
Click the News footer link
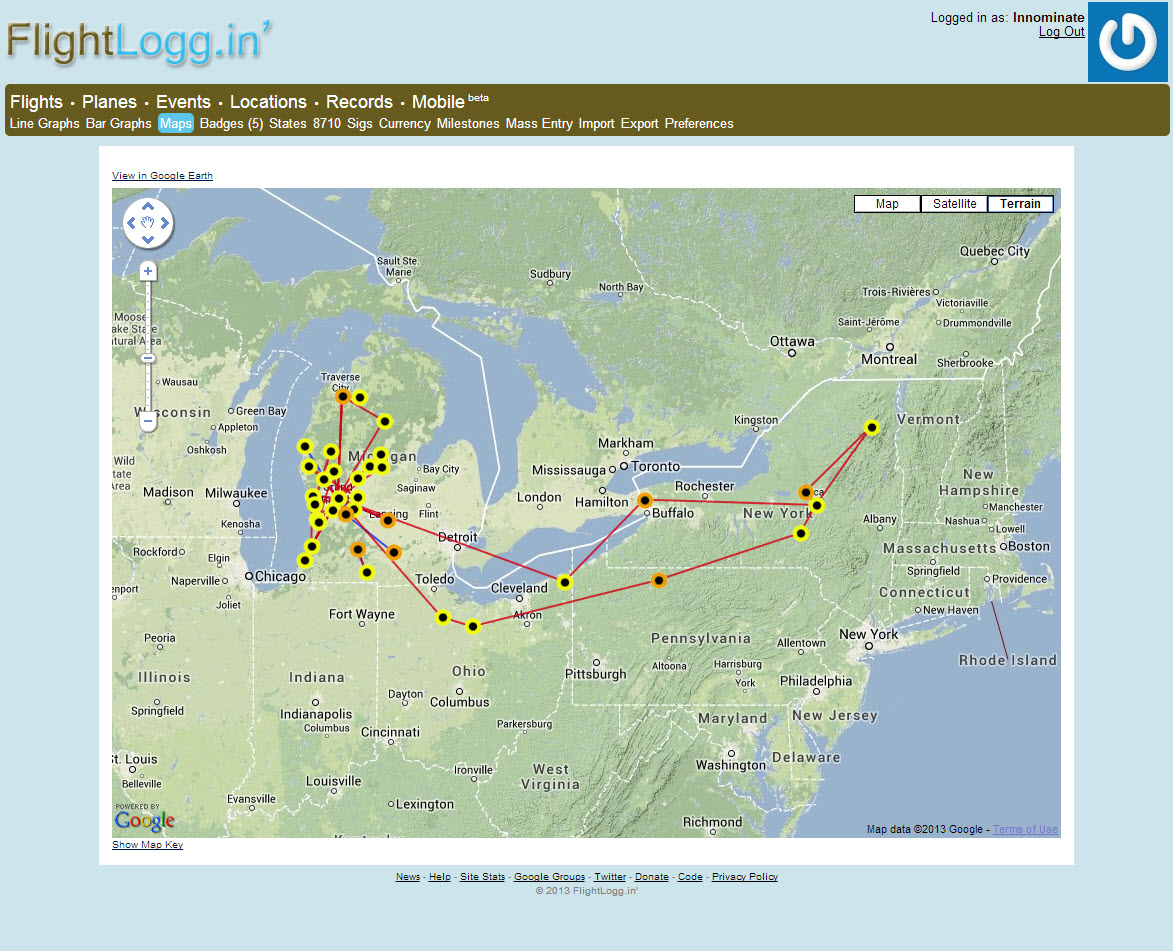coord(408,877)
